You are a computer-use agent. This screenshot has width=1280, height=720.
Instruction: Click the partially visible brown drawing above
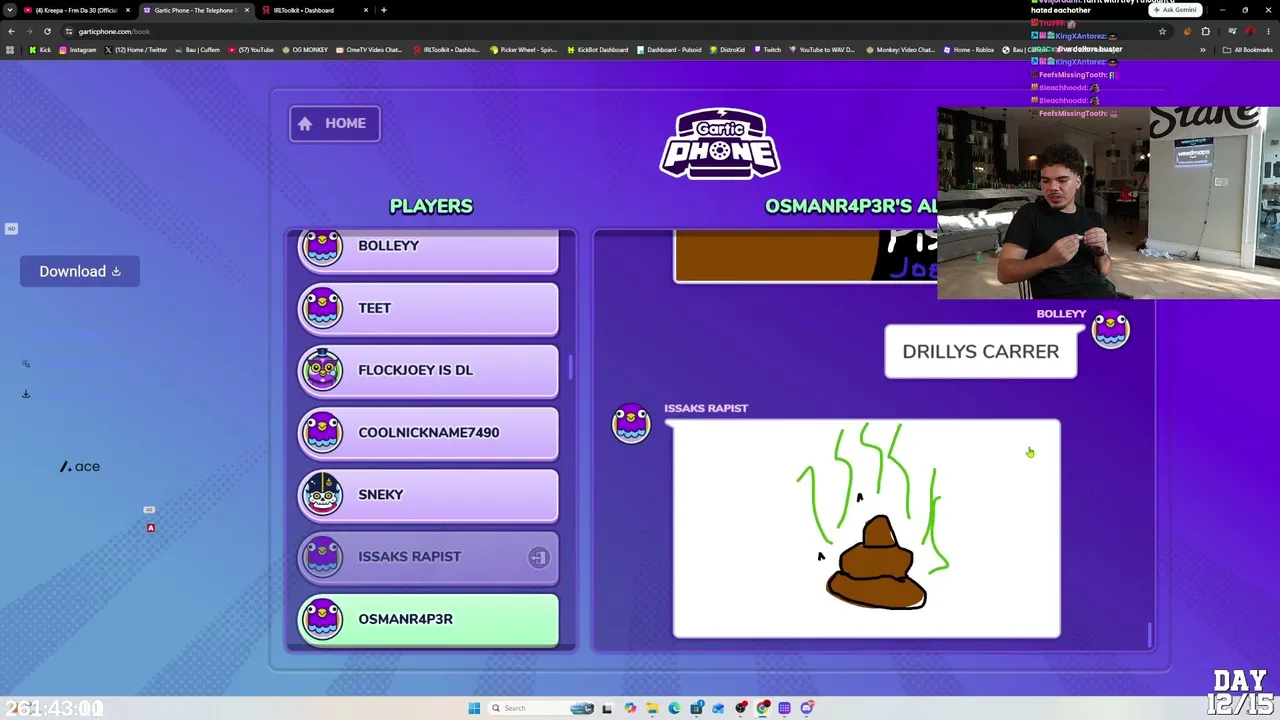[x=805, y=256]
